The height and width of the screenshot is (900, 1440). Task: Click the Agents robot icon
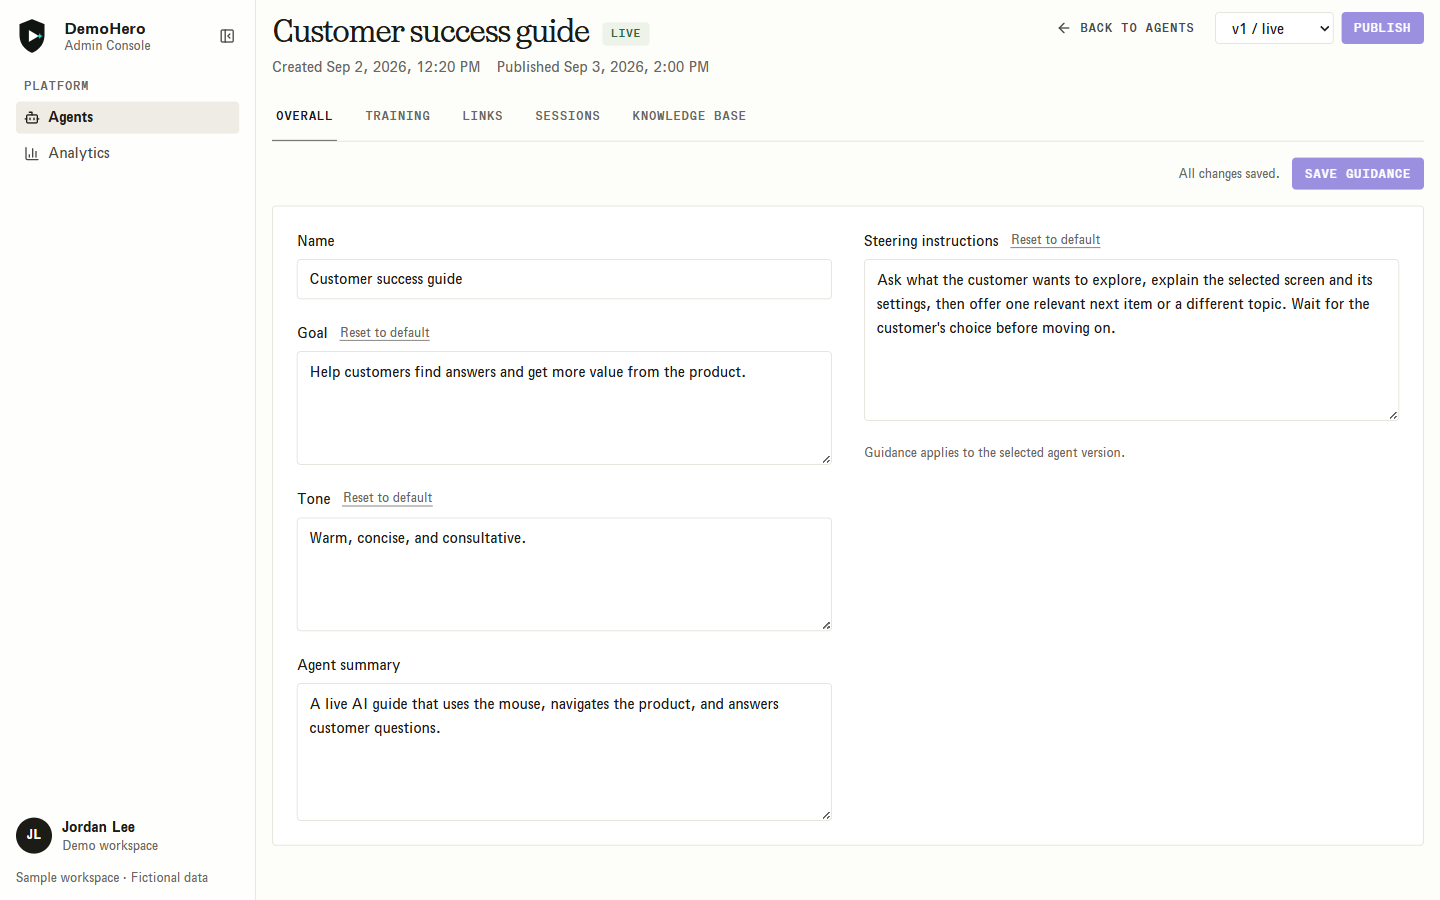click(x=32, y=118)
